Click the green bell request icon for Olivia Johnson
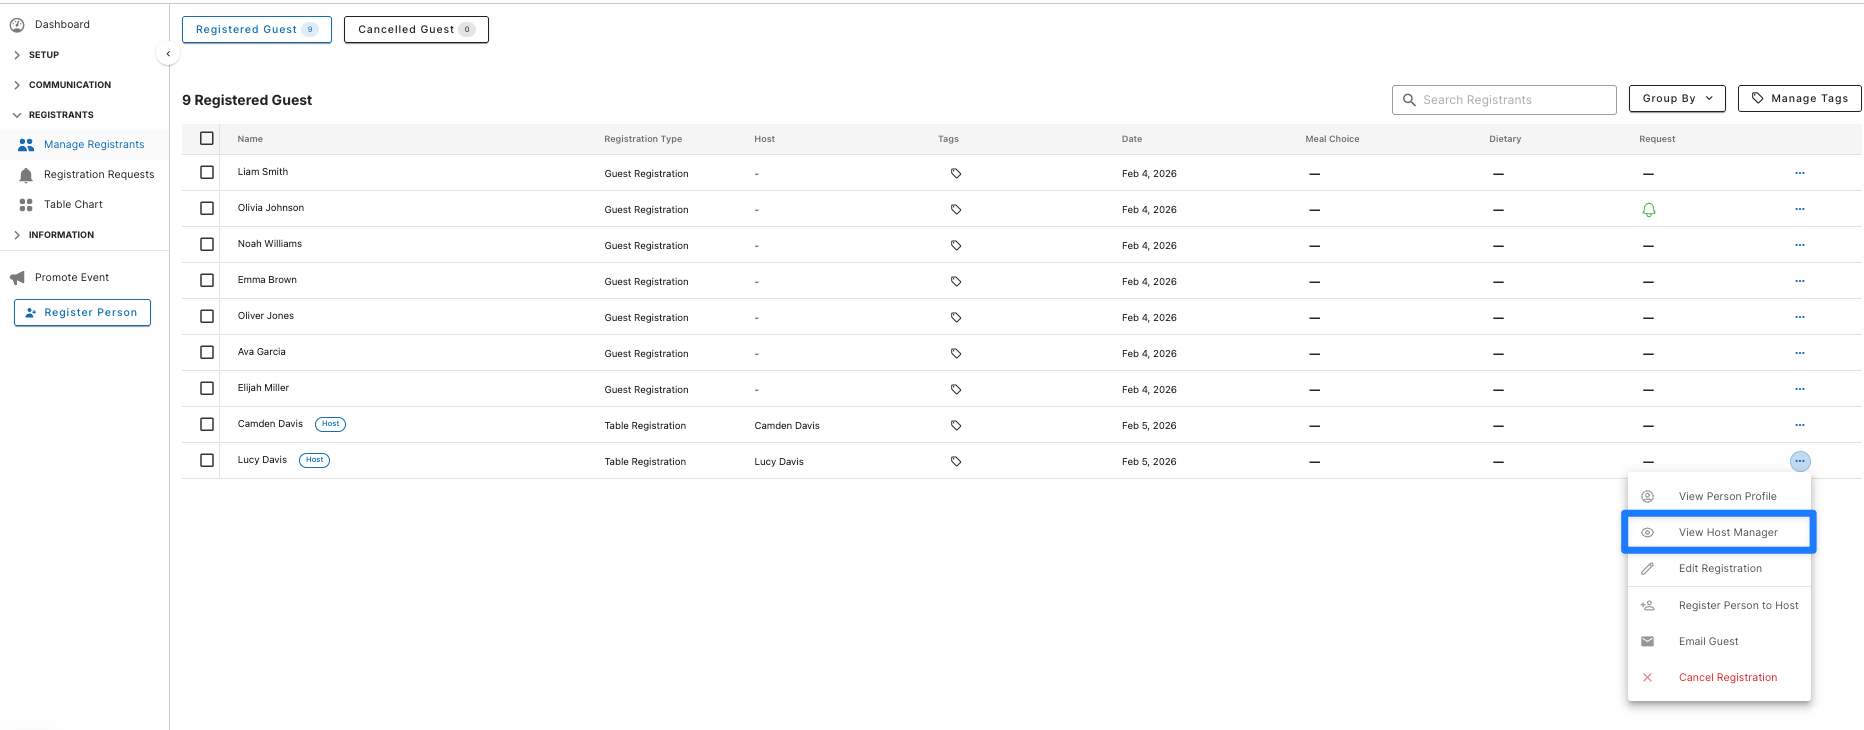This screenshot has width=1864, height=730. [x=1649, y=209]
